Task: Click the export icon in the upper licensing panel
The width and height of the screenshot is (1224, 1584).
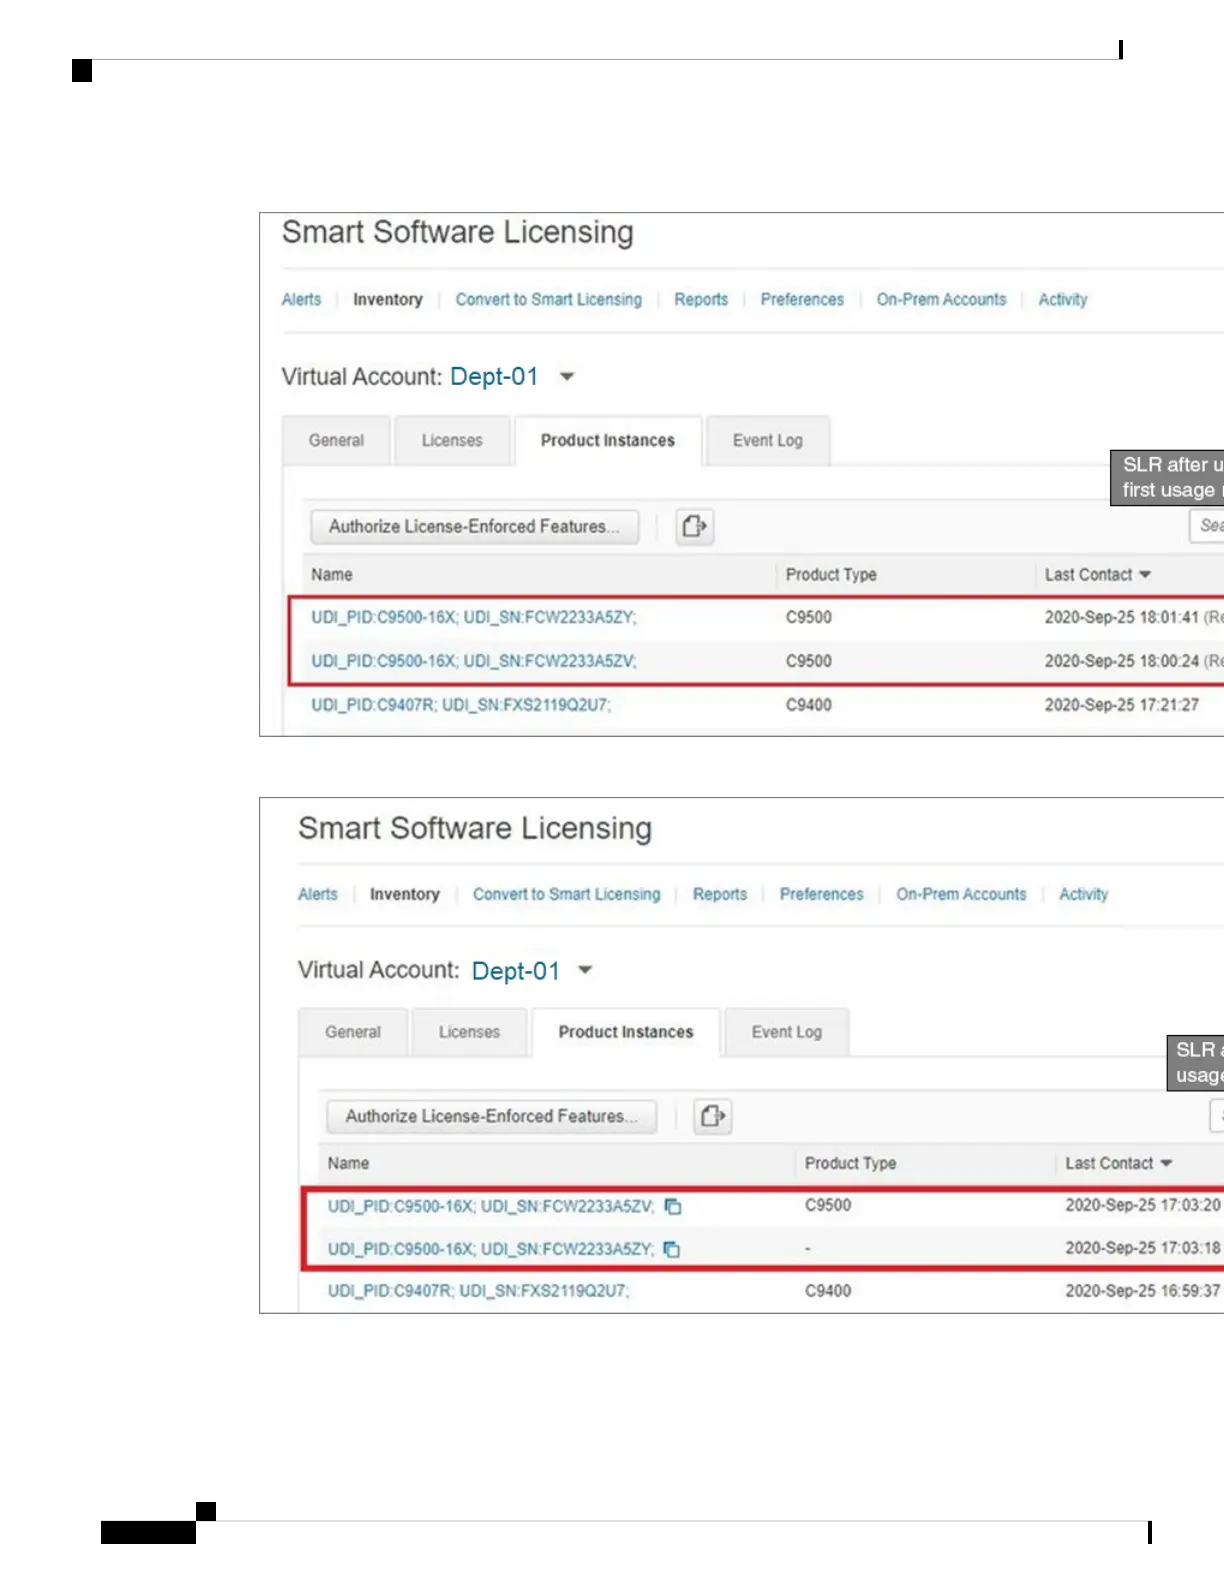Action: coord(694,526)
